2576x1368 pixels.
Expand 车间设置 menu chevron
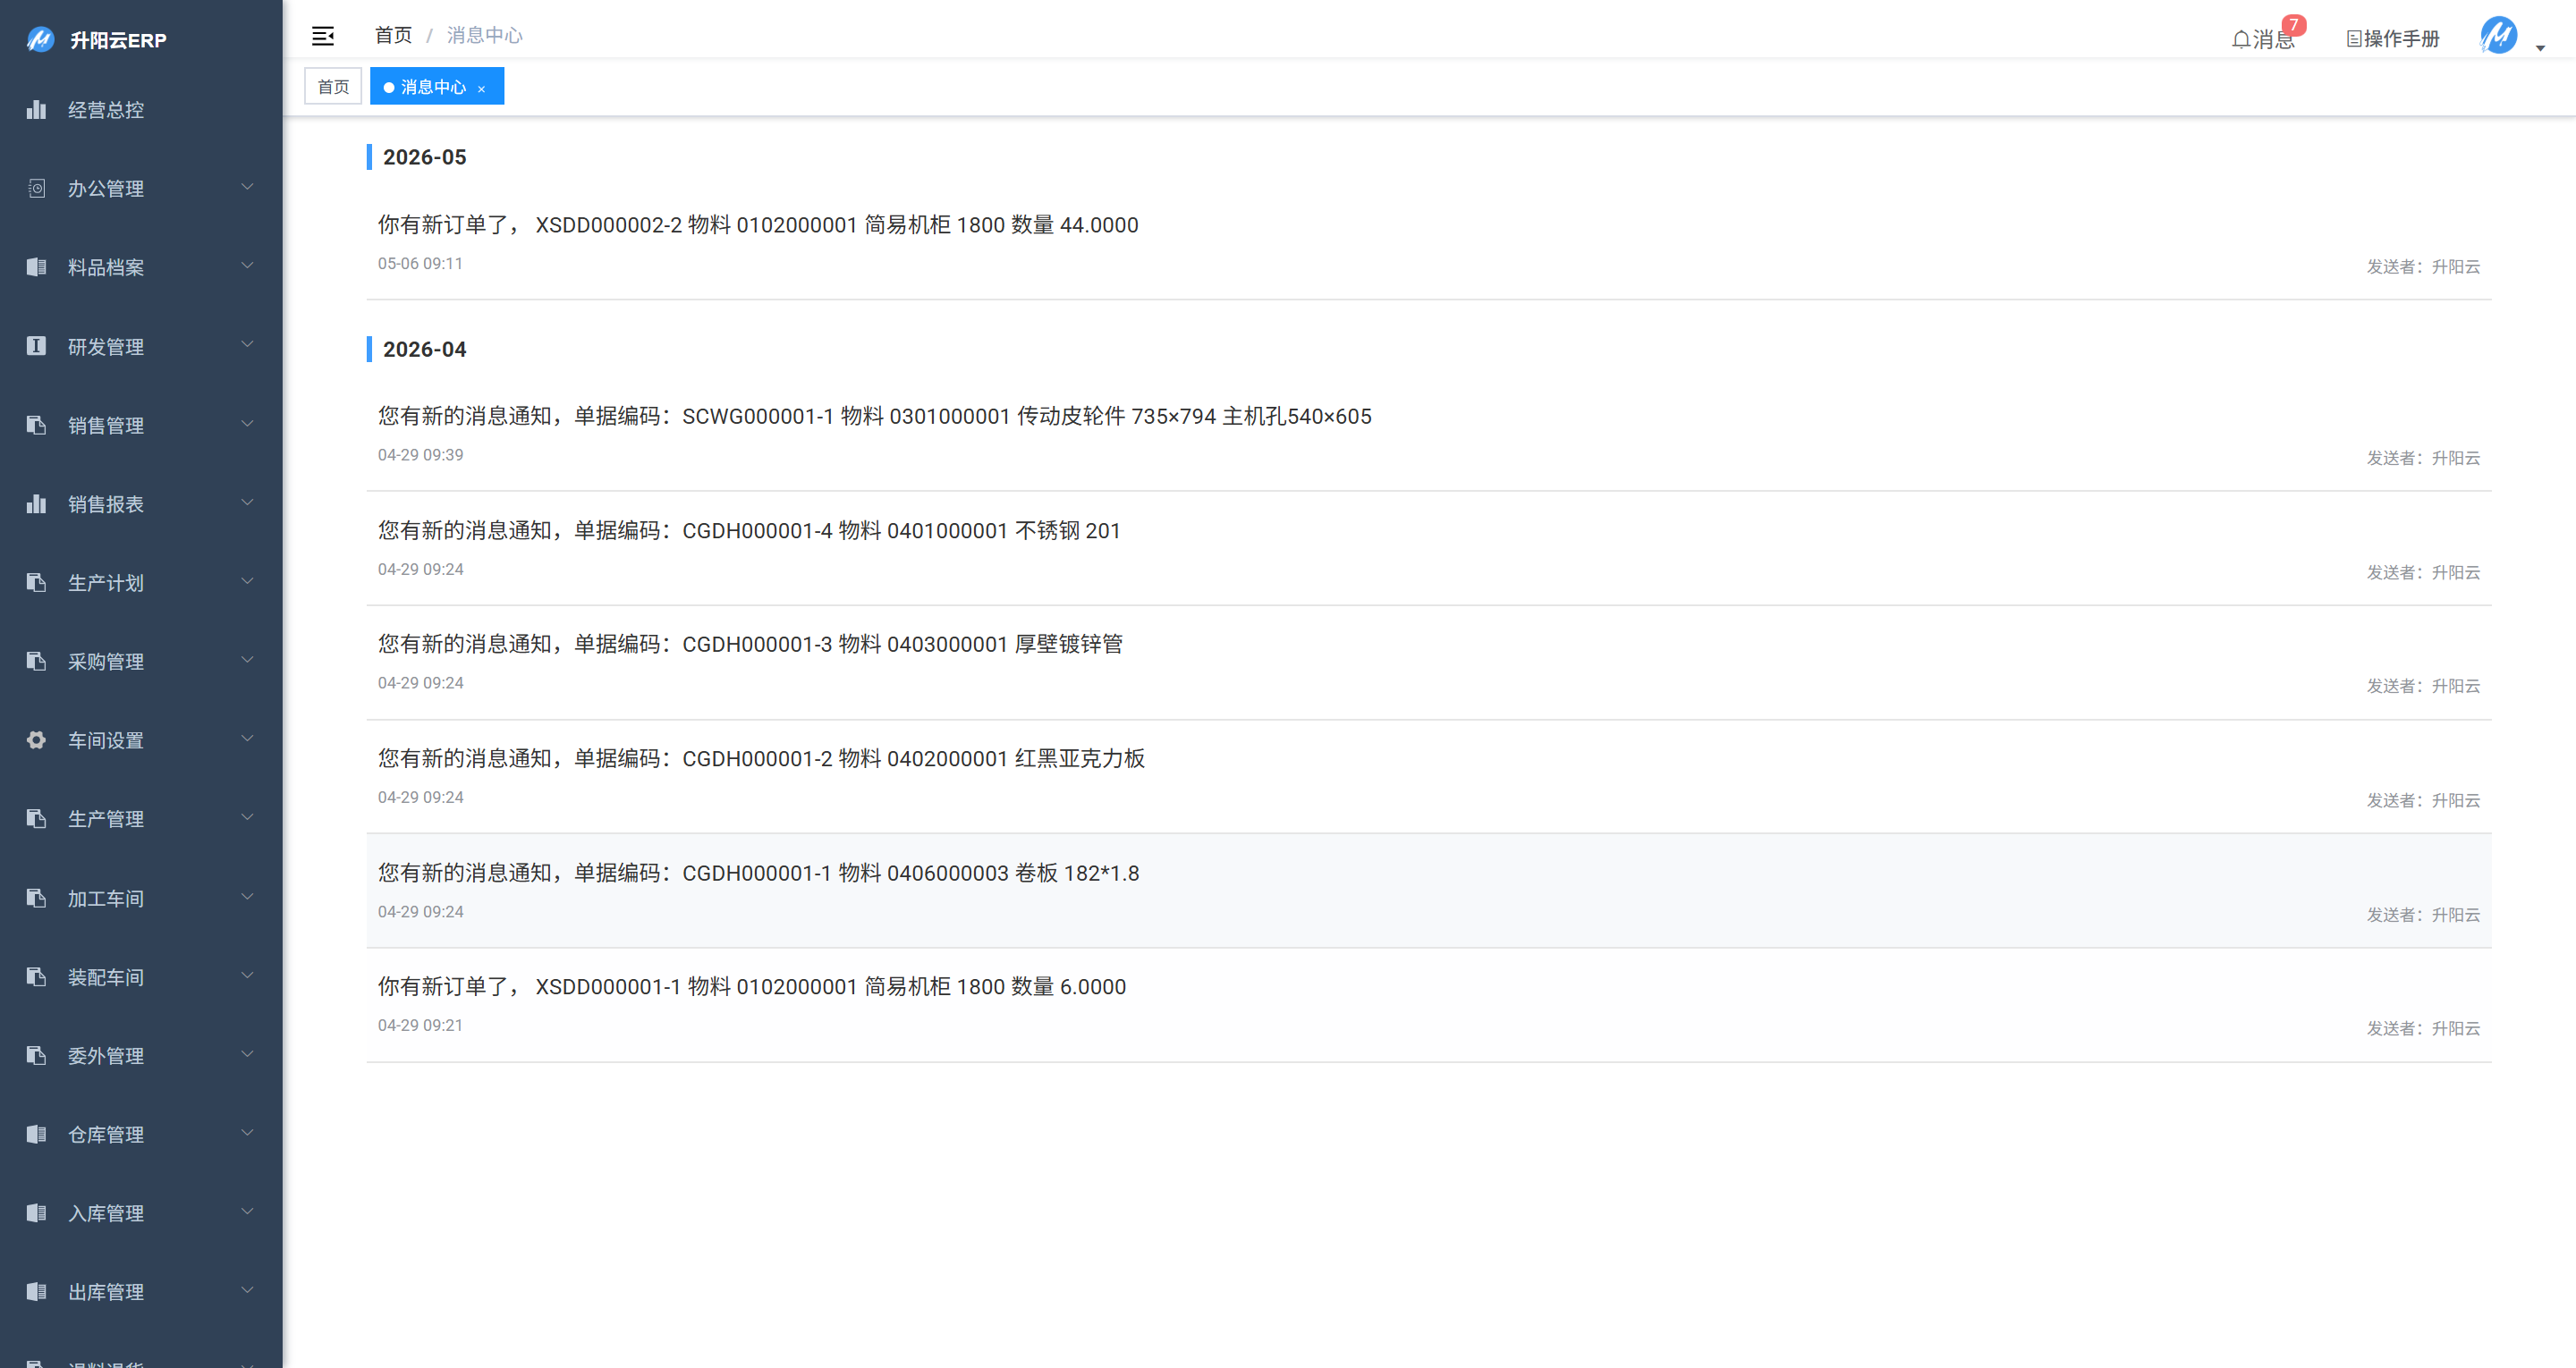pos(247,739)
